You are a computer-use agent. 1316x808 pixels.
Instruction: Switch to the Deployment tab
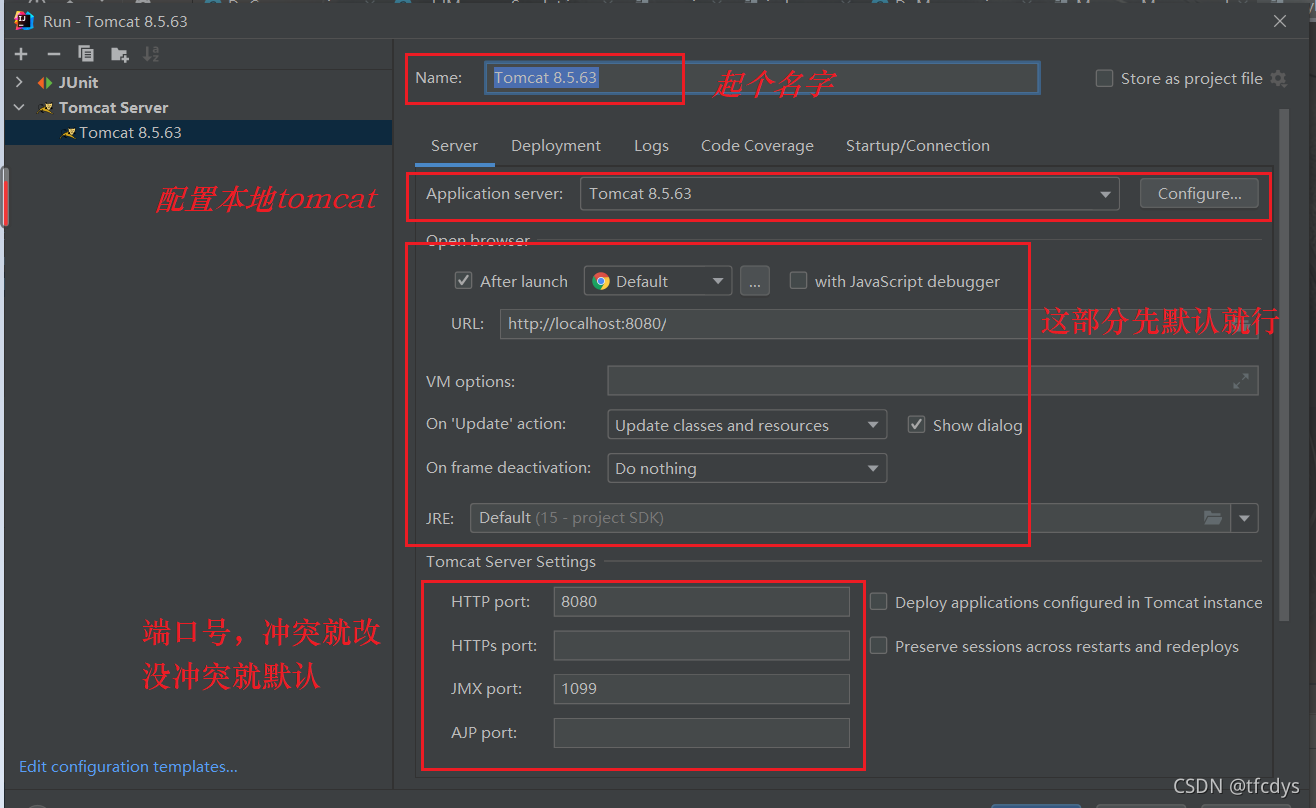[x=556, y=146]
